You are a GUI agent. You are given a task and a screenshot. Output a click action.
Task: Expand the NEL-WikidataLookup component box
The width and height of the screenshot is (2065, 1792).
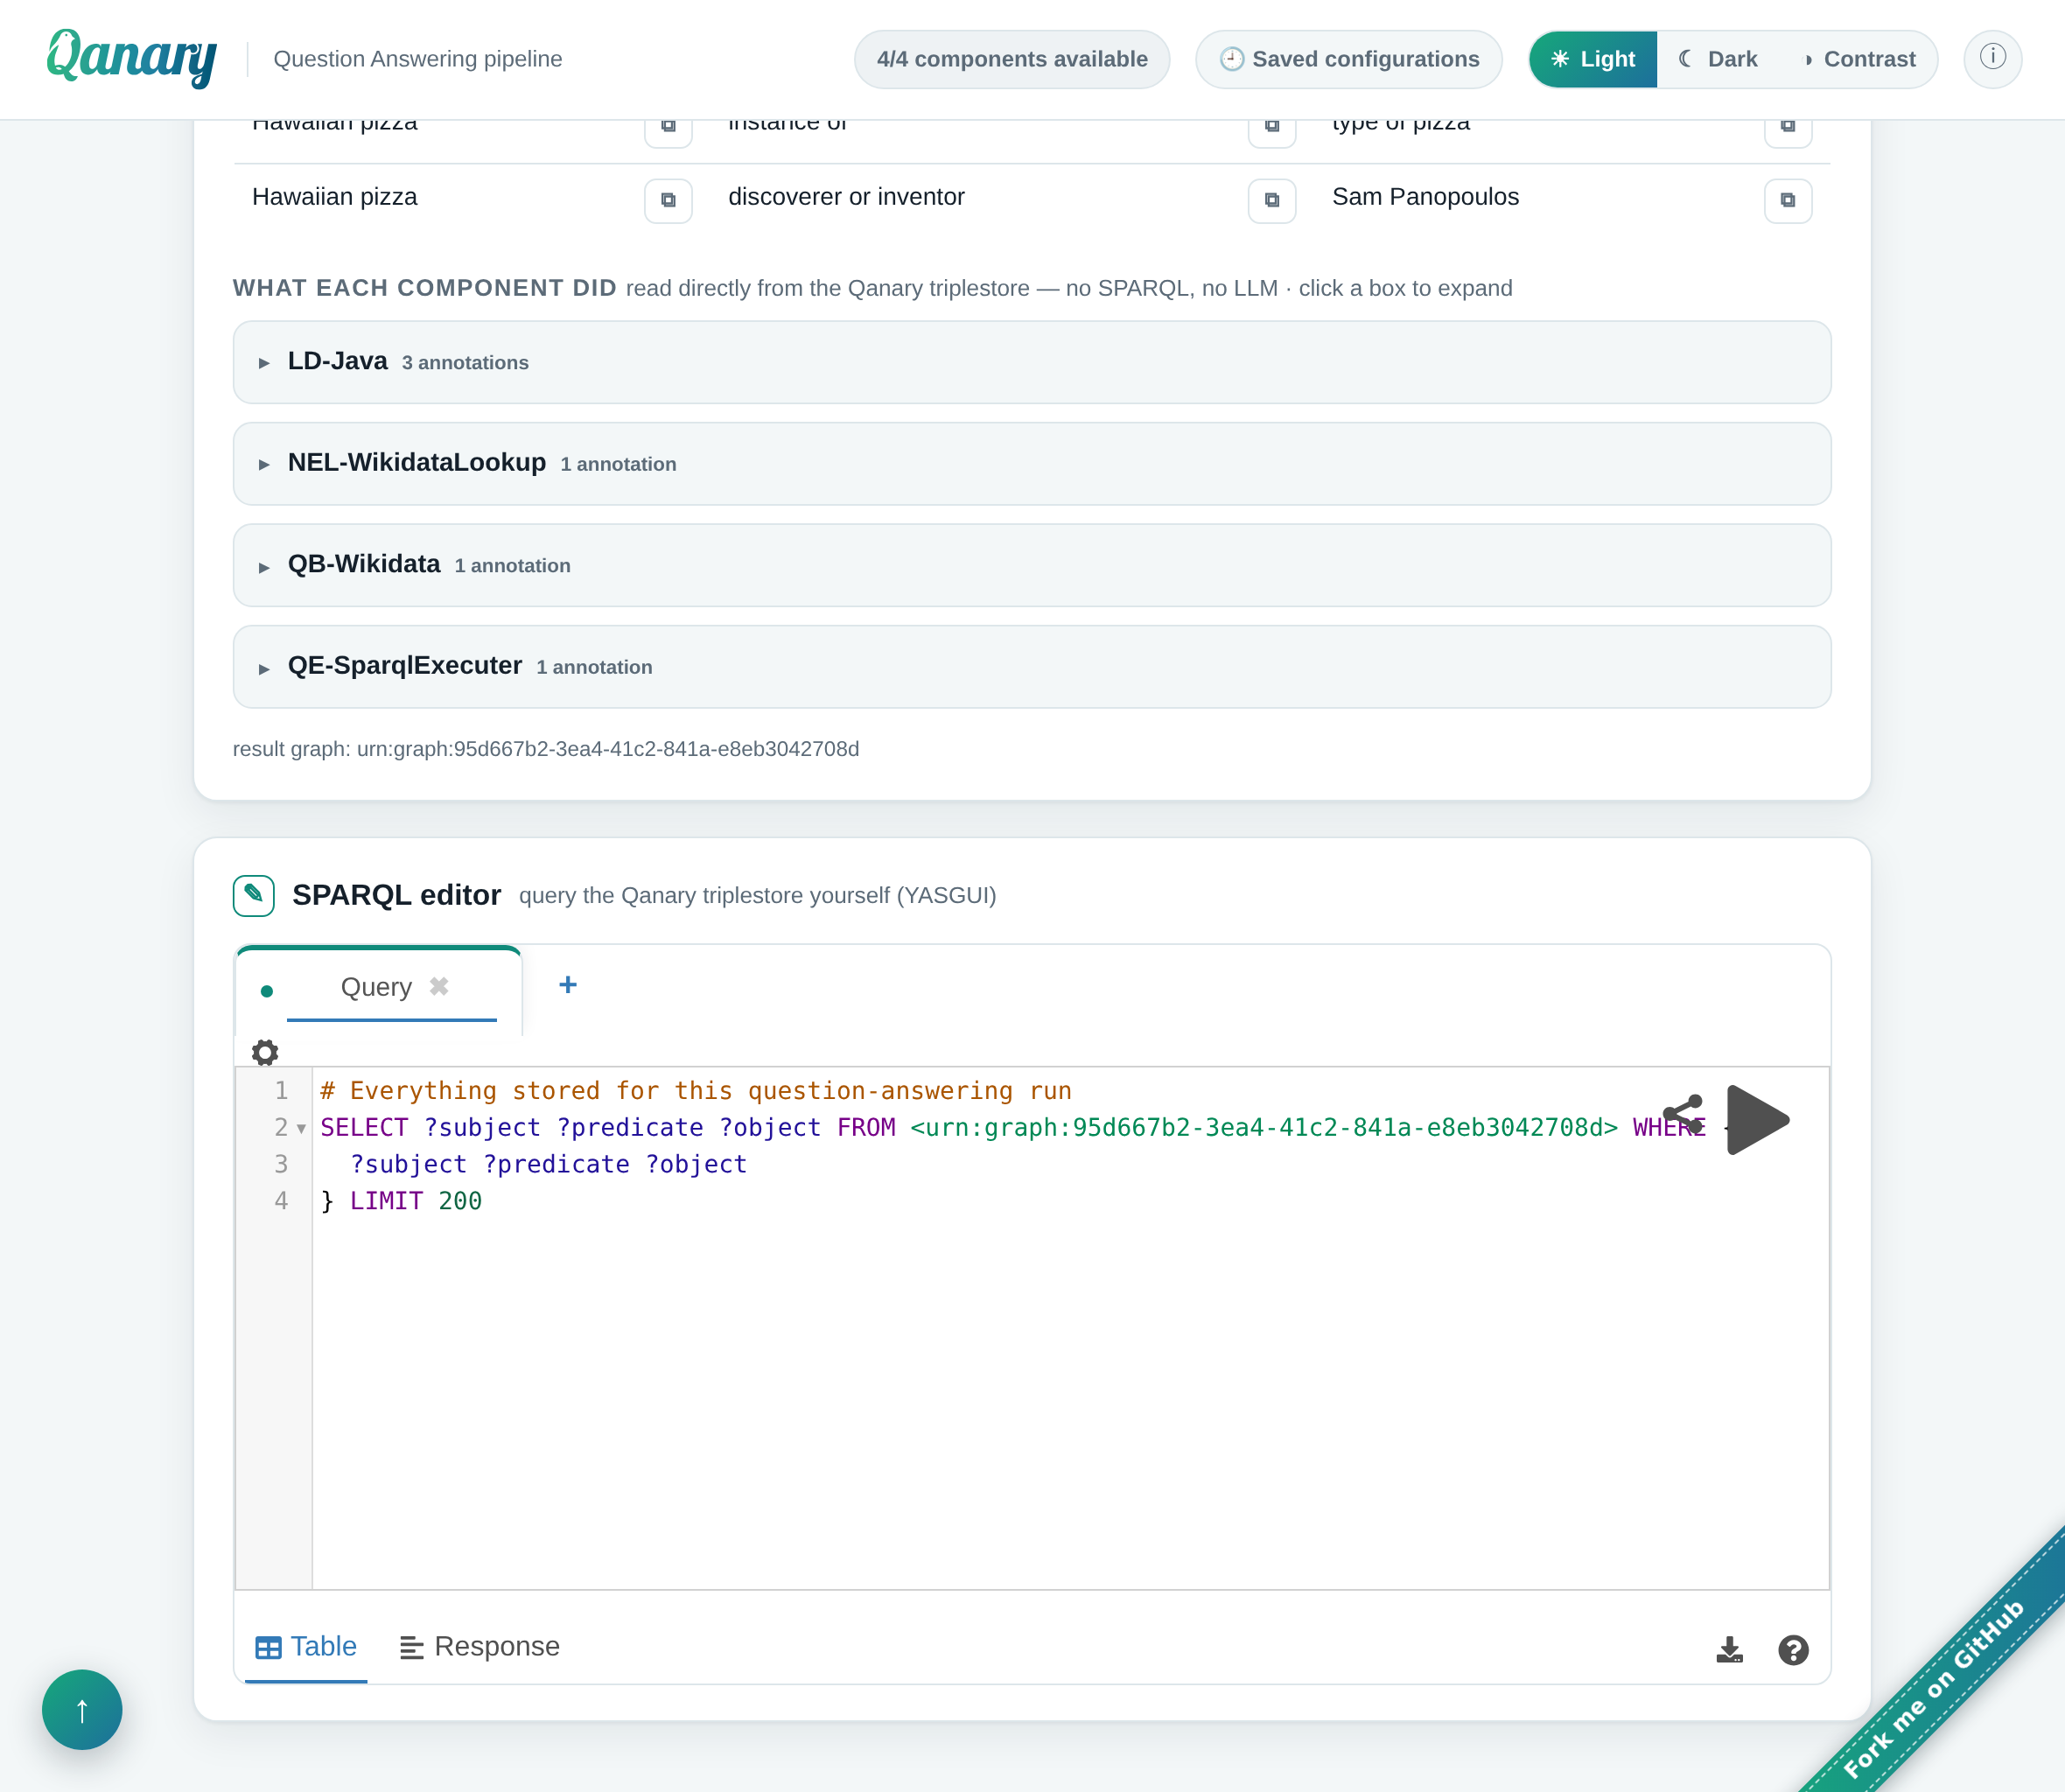pos(1031,463)
